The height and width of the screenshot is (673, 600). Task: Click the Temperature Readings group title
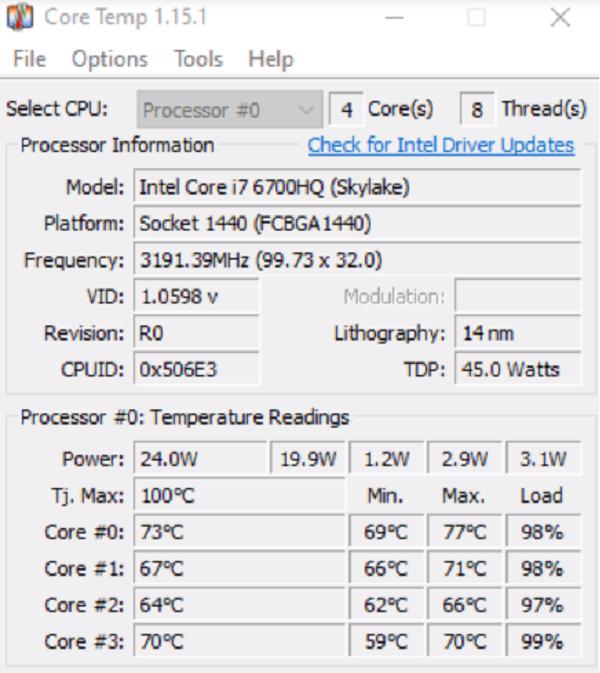coord(185,417)
